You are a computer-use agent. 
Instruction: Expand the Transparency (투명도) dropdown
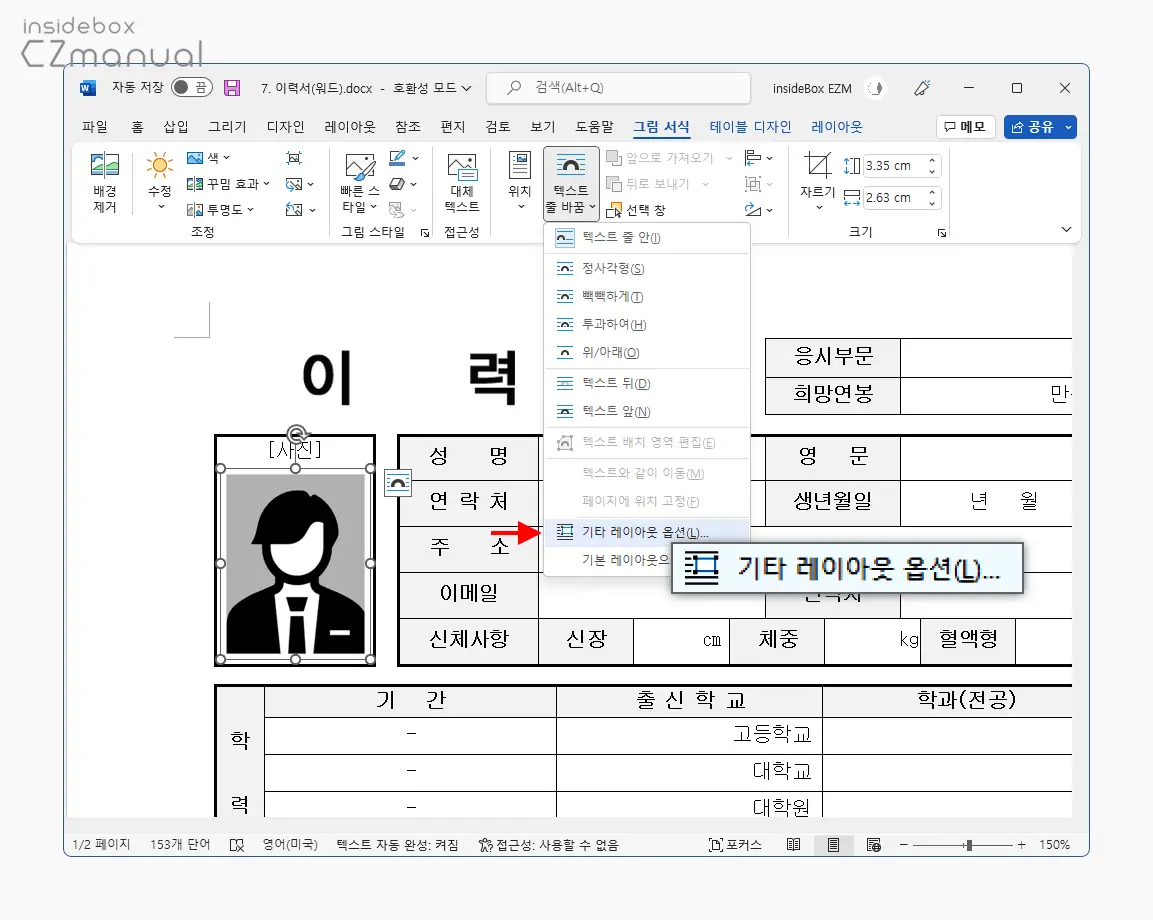[x=251, y=210]
